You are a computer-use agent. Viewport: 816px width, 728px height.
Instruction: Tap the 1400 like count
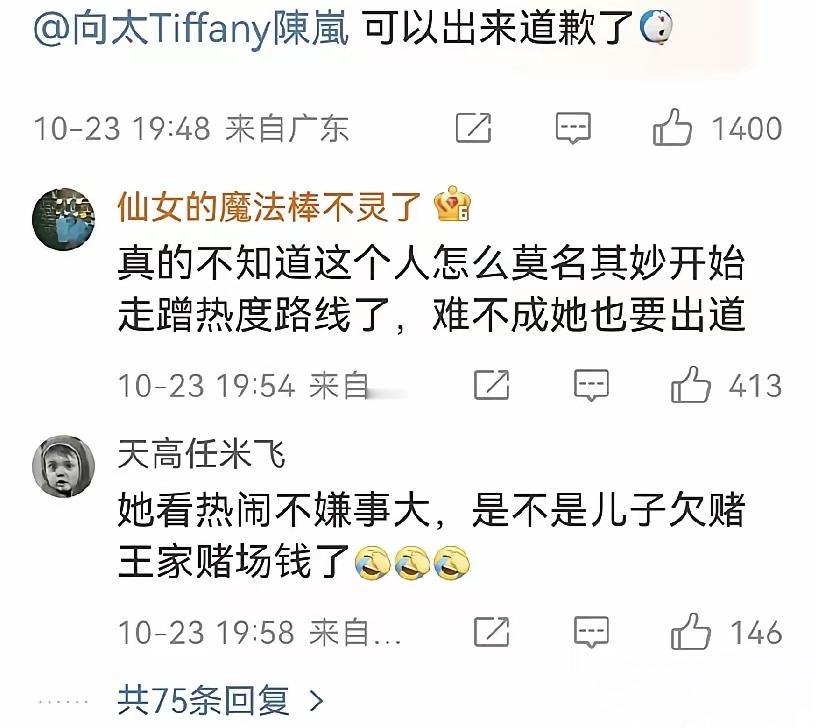[x=747, y=128]
